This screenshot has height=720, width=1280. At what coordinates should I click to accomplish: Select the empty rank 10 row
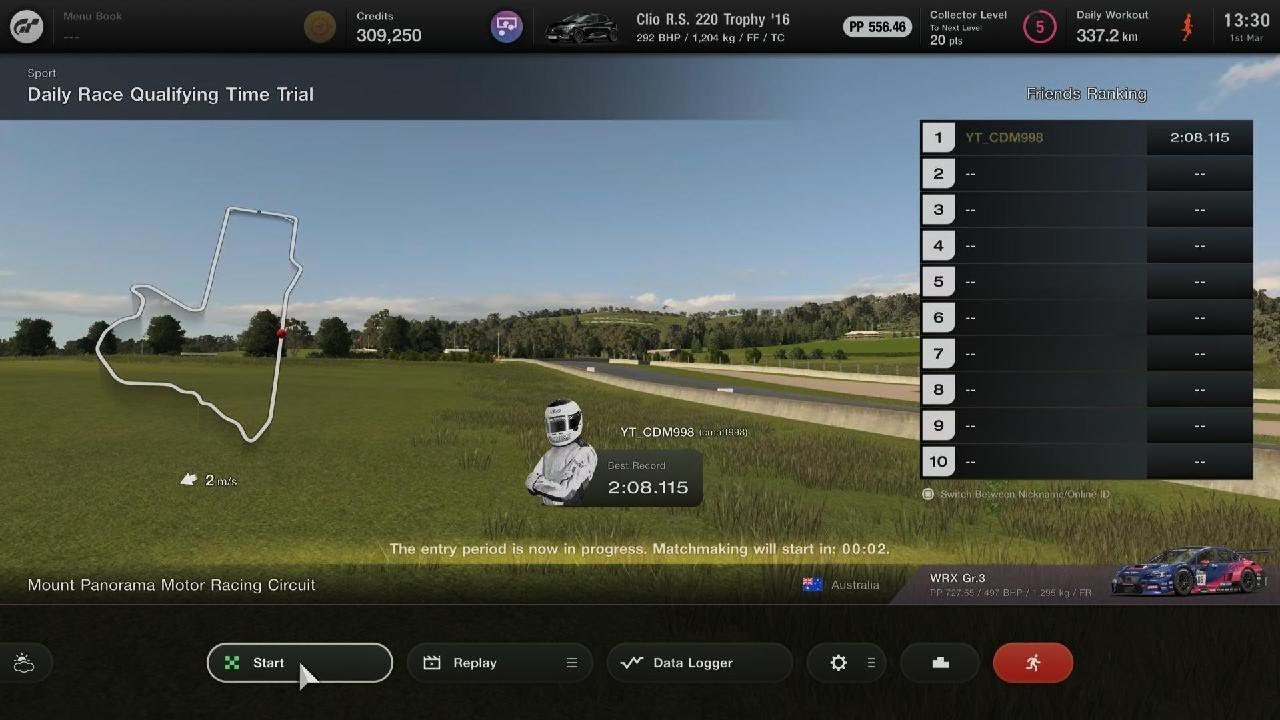1086,462
